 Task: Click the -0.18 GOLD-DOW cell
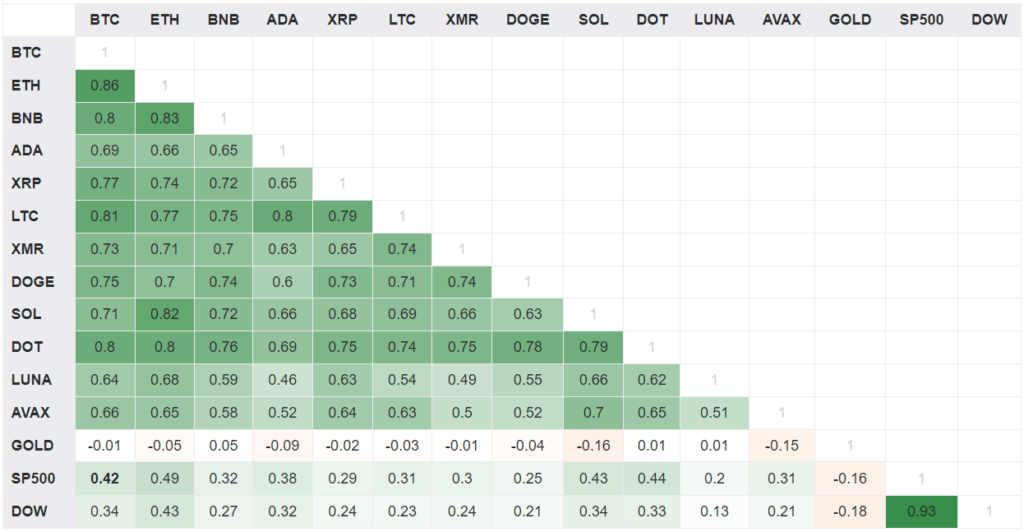[850, 511]
